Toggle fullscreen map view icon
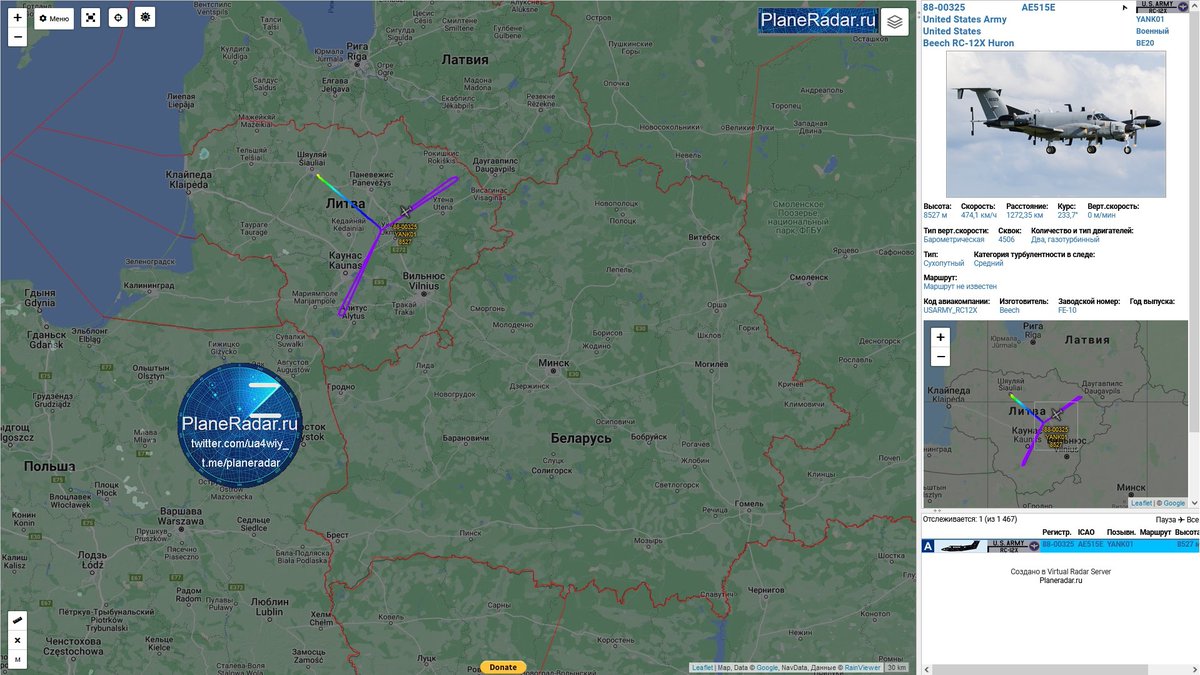 90,18
